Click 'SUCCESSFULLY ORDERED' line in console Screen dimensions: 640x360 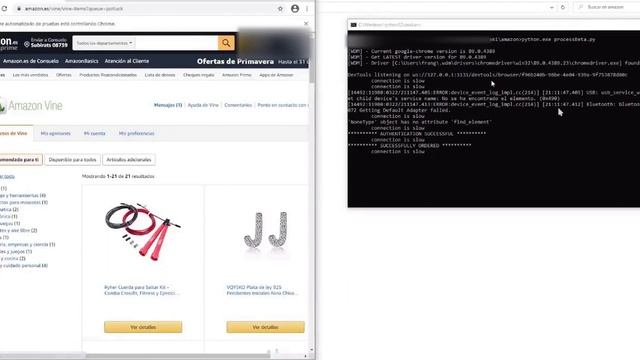click(x=409, y=146)
